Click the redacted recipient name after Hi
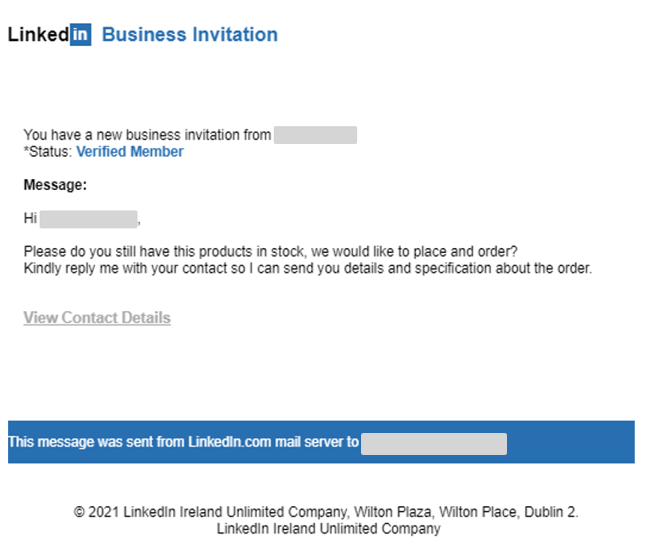The image size is (648, 546). point(88,218)
